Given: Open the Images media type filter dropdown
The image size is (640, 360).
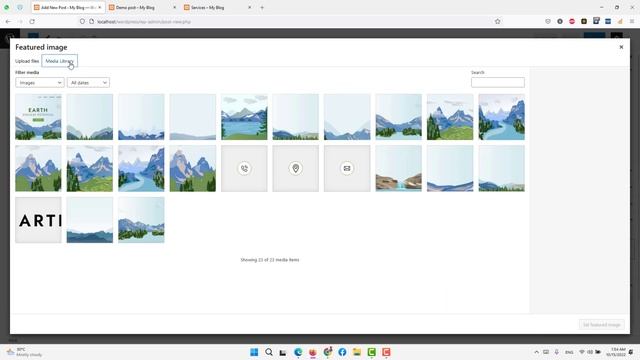Looking at the screenshot, I should [40, 83].
